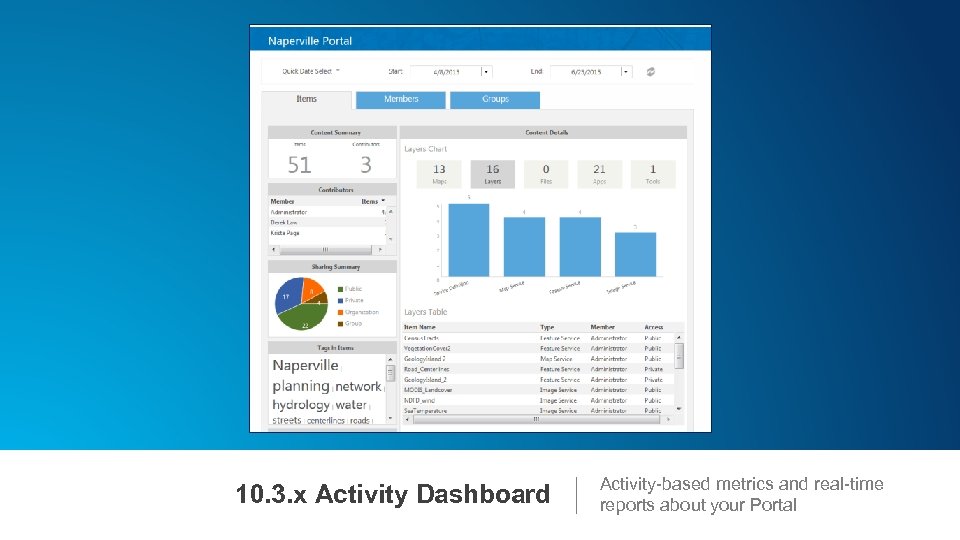Click the Naperville tag
This screenshot has height=540, width=960.
(x=306, y=366)
